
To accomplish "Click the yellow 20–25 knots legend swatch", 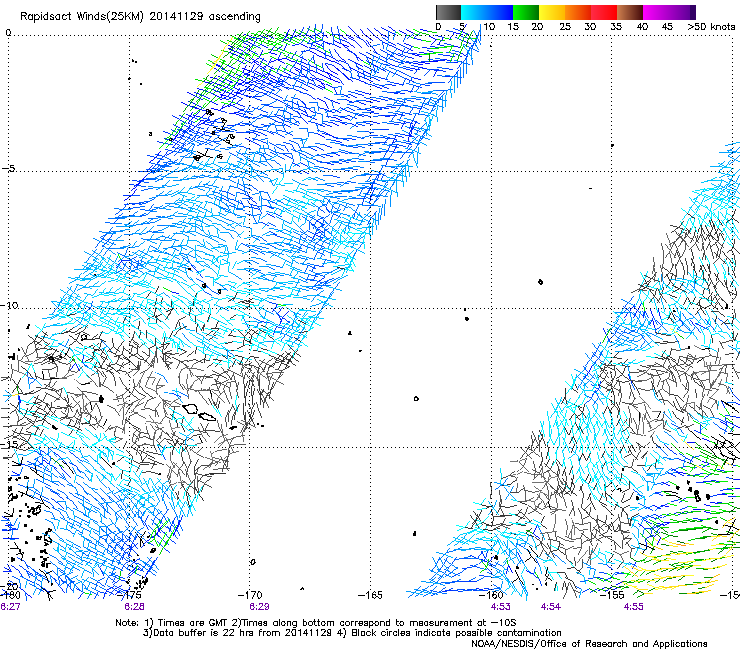I will point(552,12).
